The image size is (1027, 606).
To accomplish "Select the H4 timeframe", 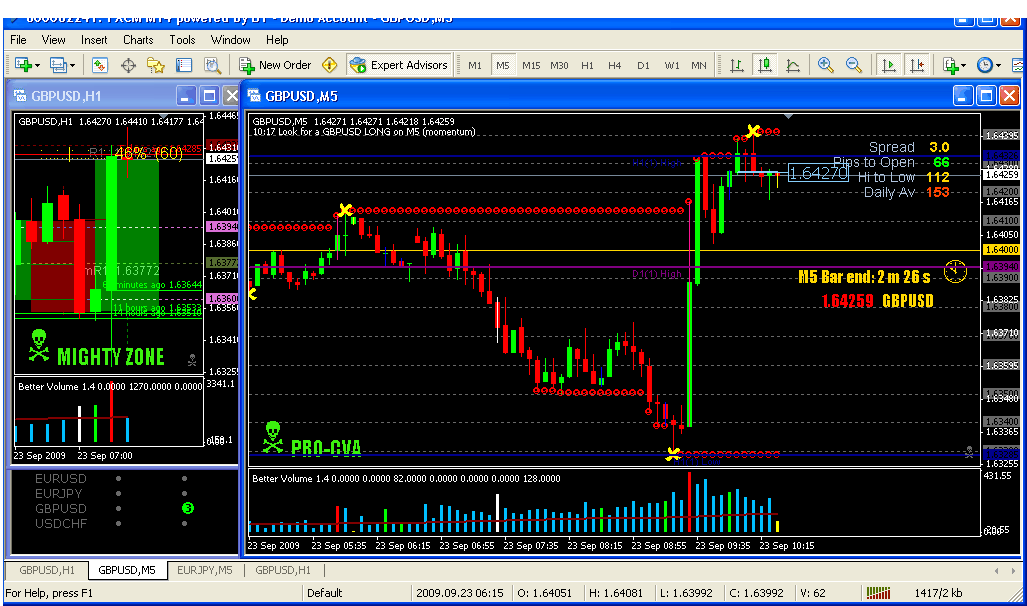I will (614, 65).
